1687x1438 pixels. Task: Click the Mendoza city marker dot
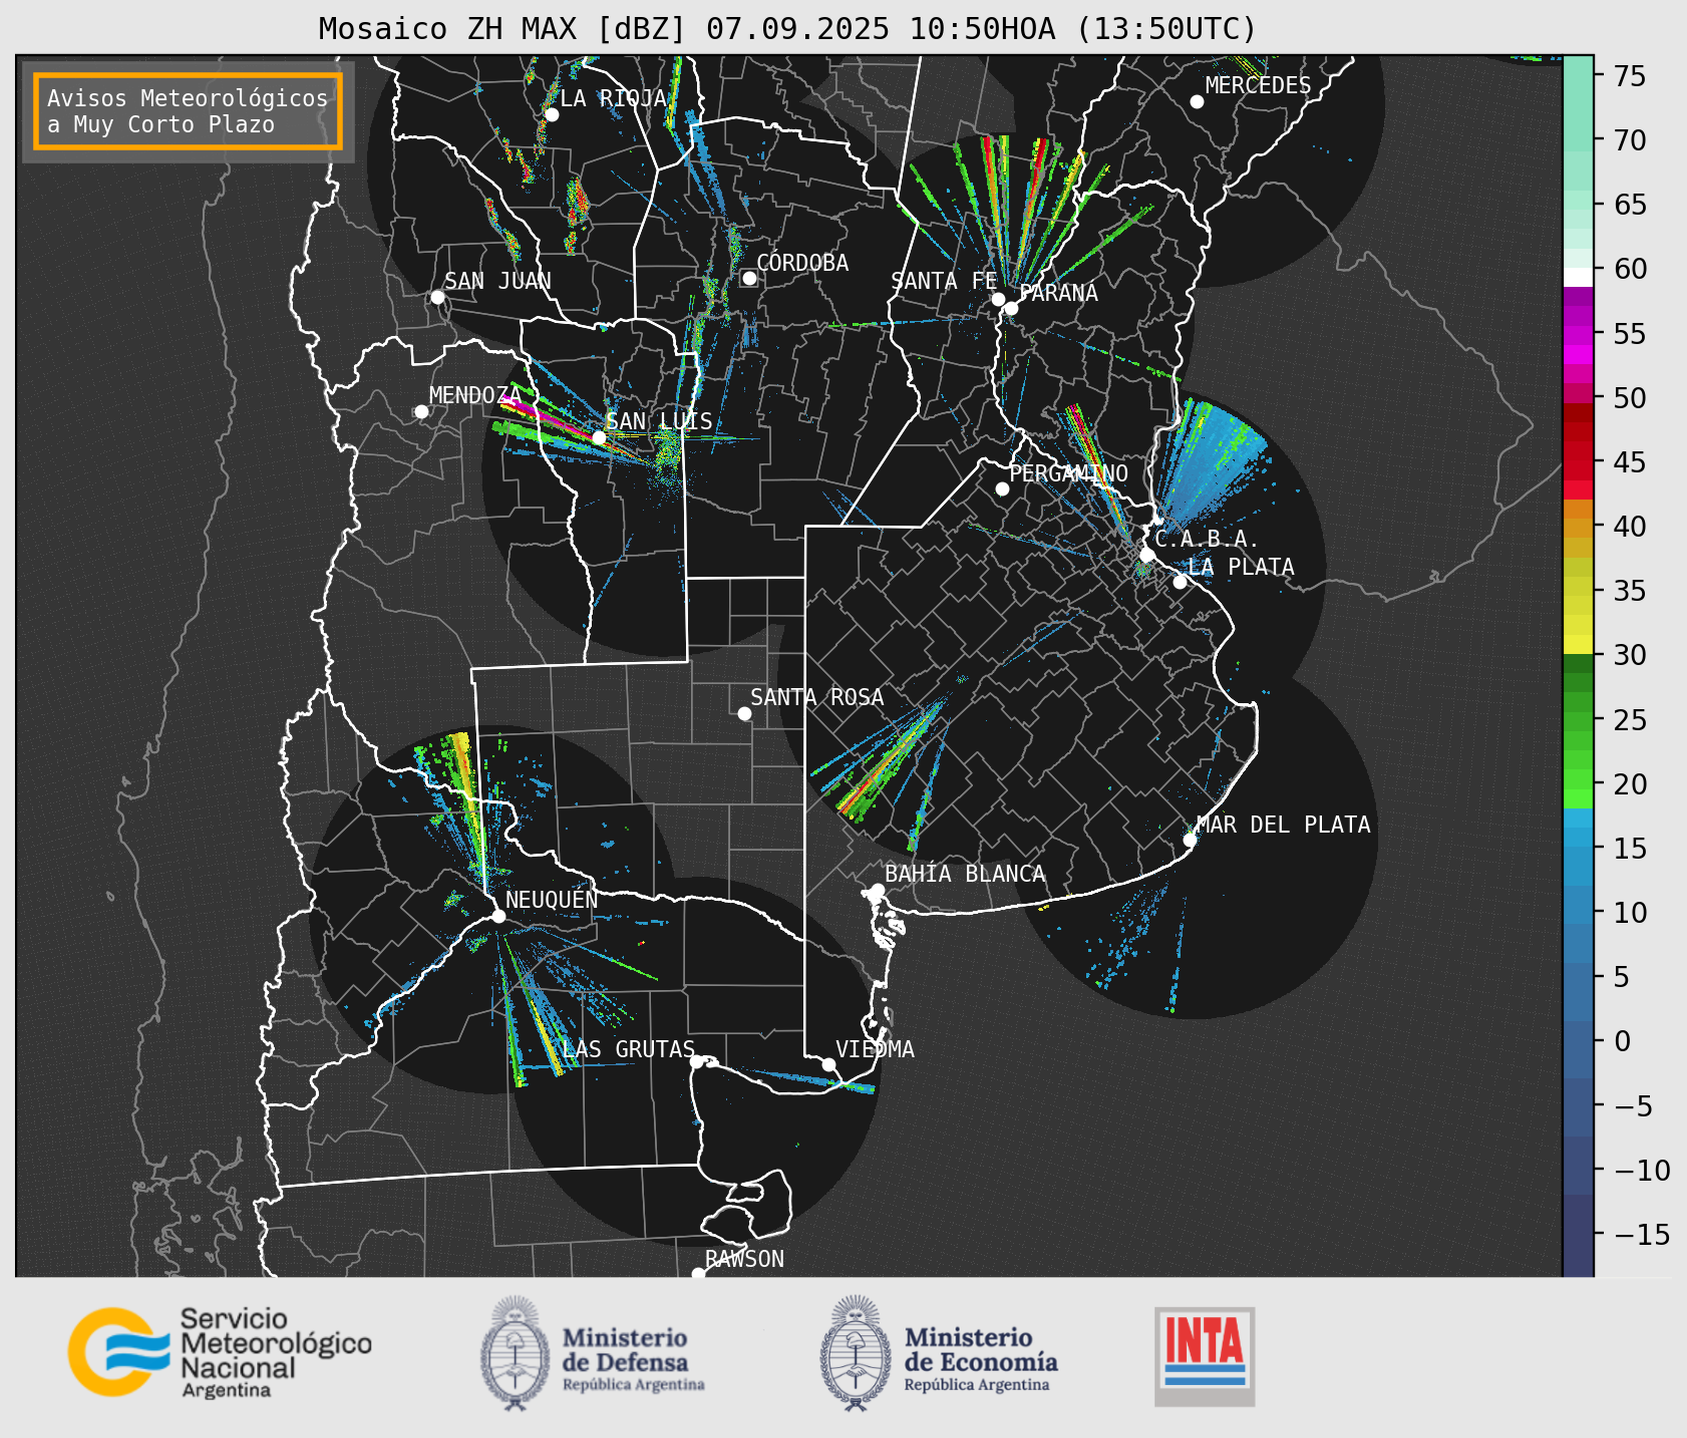[421, 412]
